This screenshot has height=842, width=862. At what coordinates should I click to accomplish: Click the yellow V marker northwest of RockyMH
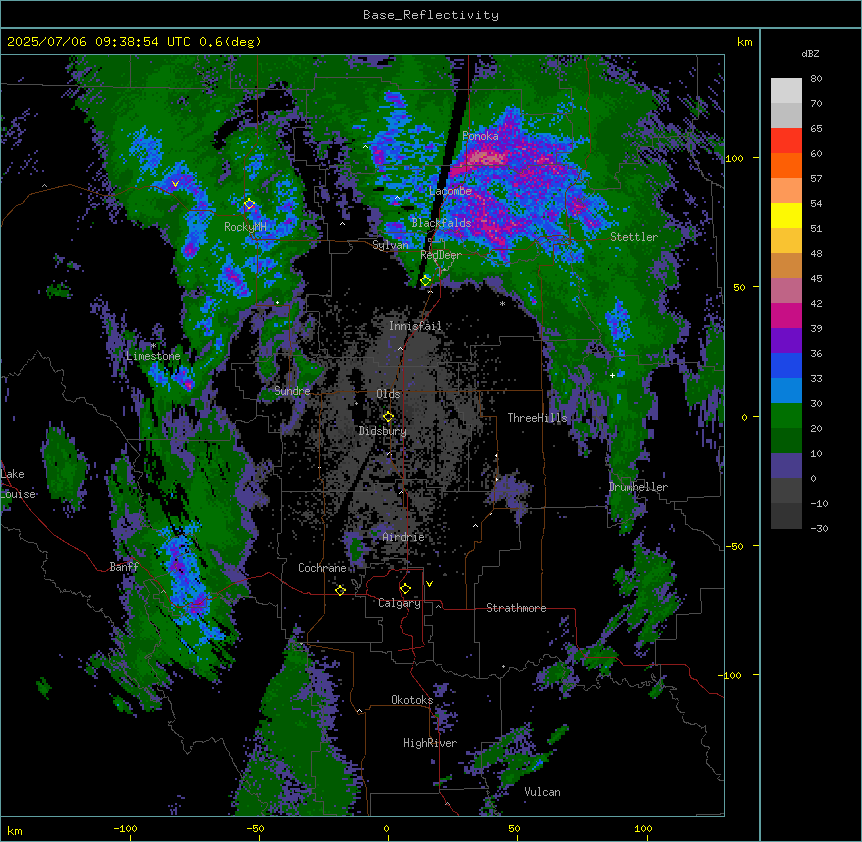175,184
